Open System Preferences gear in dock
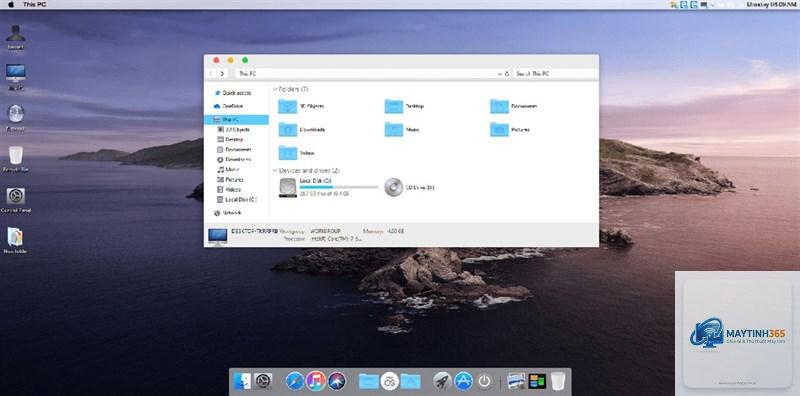This screenshot has width=800, height=396. tap(263, 381)
